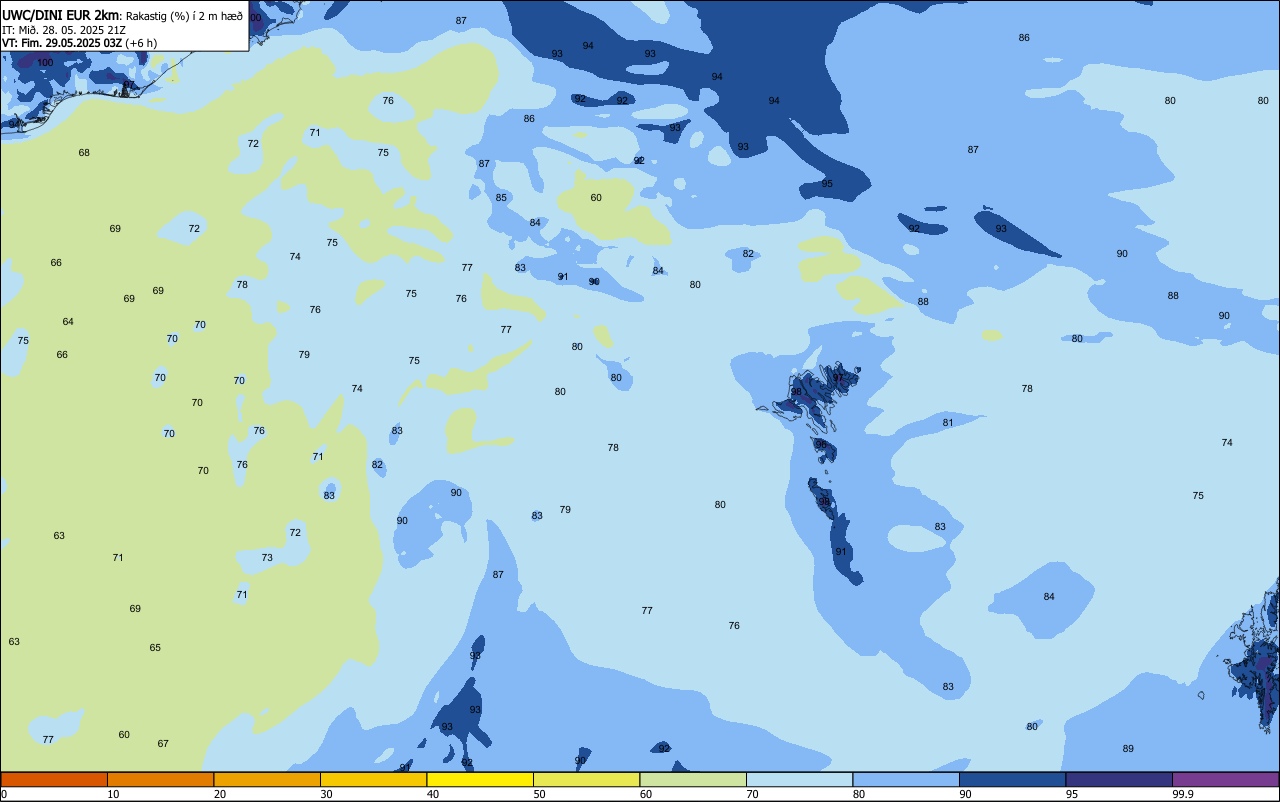Click the 0 label under the color bar
1280x802 pixels.
[4, 794]
